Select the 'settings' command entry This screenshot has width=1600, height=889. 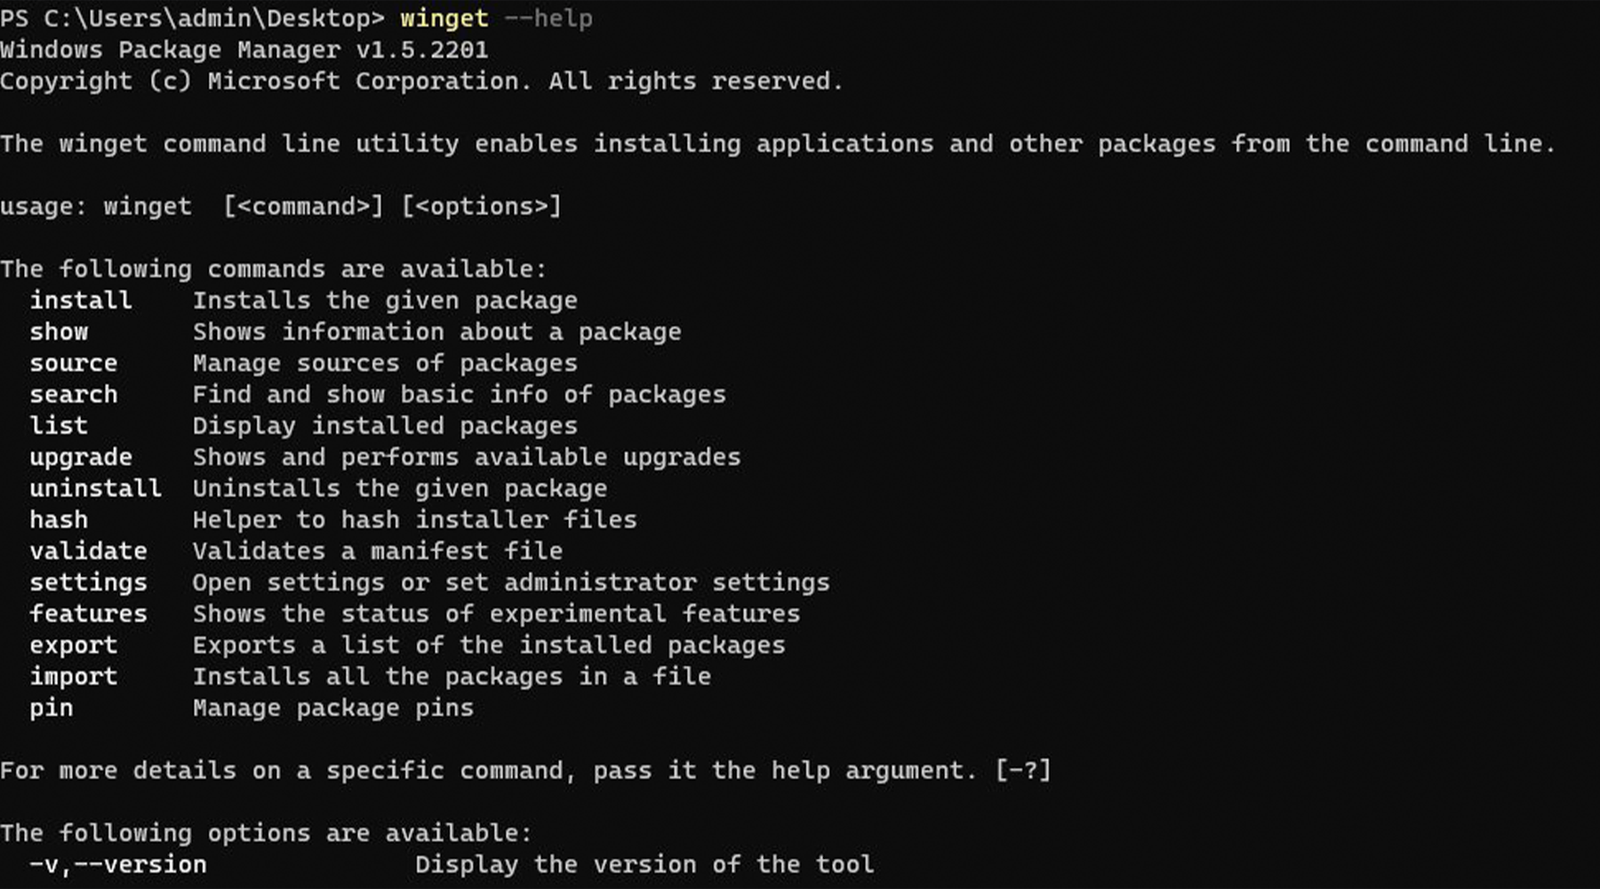pyautogui.click(x=88, y=582)
